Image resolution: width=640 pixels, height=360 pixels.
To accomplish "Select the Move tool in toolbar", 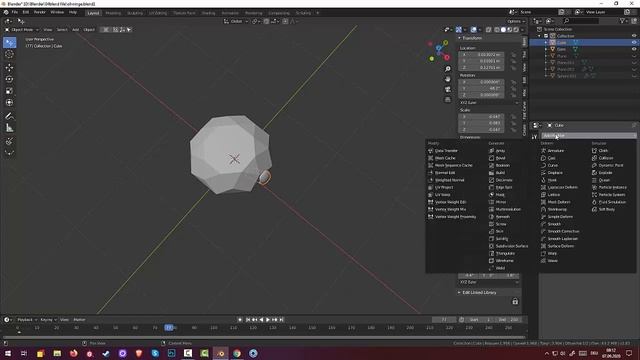I will click(9, 68).
